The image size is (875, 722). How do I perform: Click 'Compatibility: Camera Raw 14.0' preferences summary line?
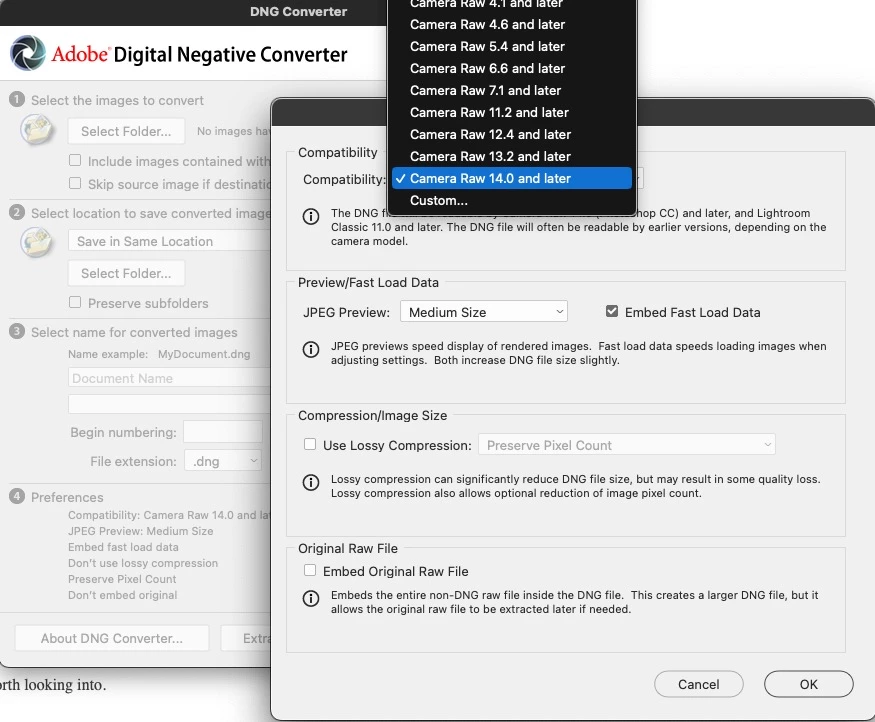coord(169,515)
